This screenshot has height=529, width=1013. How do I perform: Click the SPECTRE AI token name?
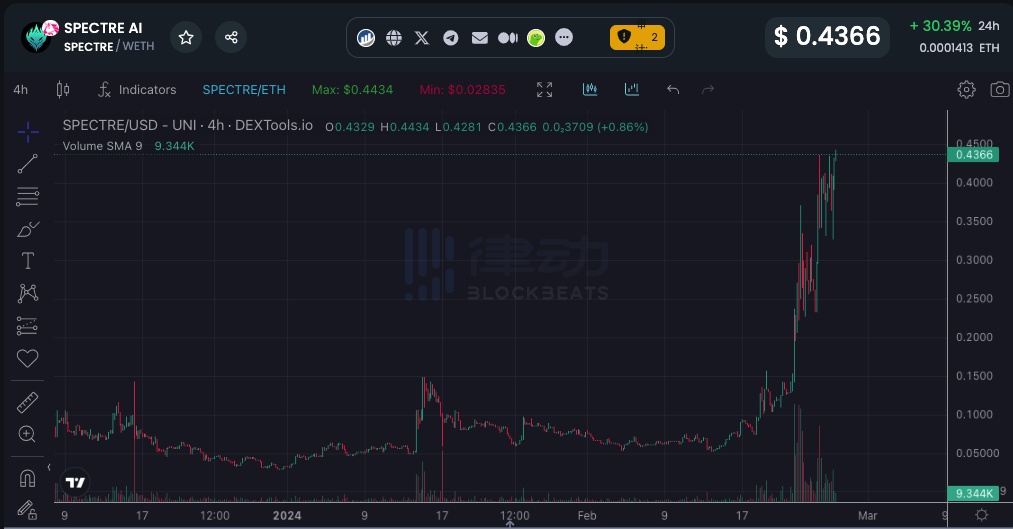click(103, 28)
